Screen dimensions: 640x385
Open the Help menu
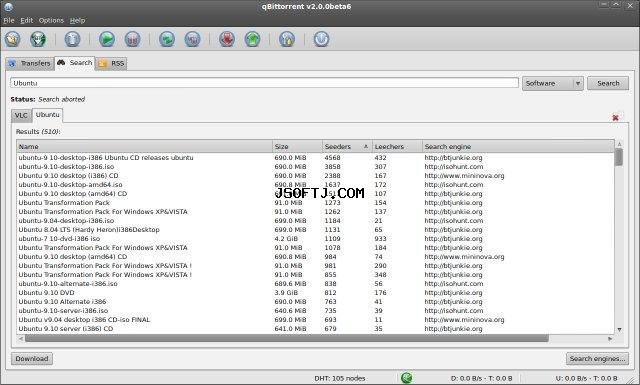[77, 20]
